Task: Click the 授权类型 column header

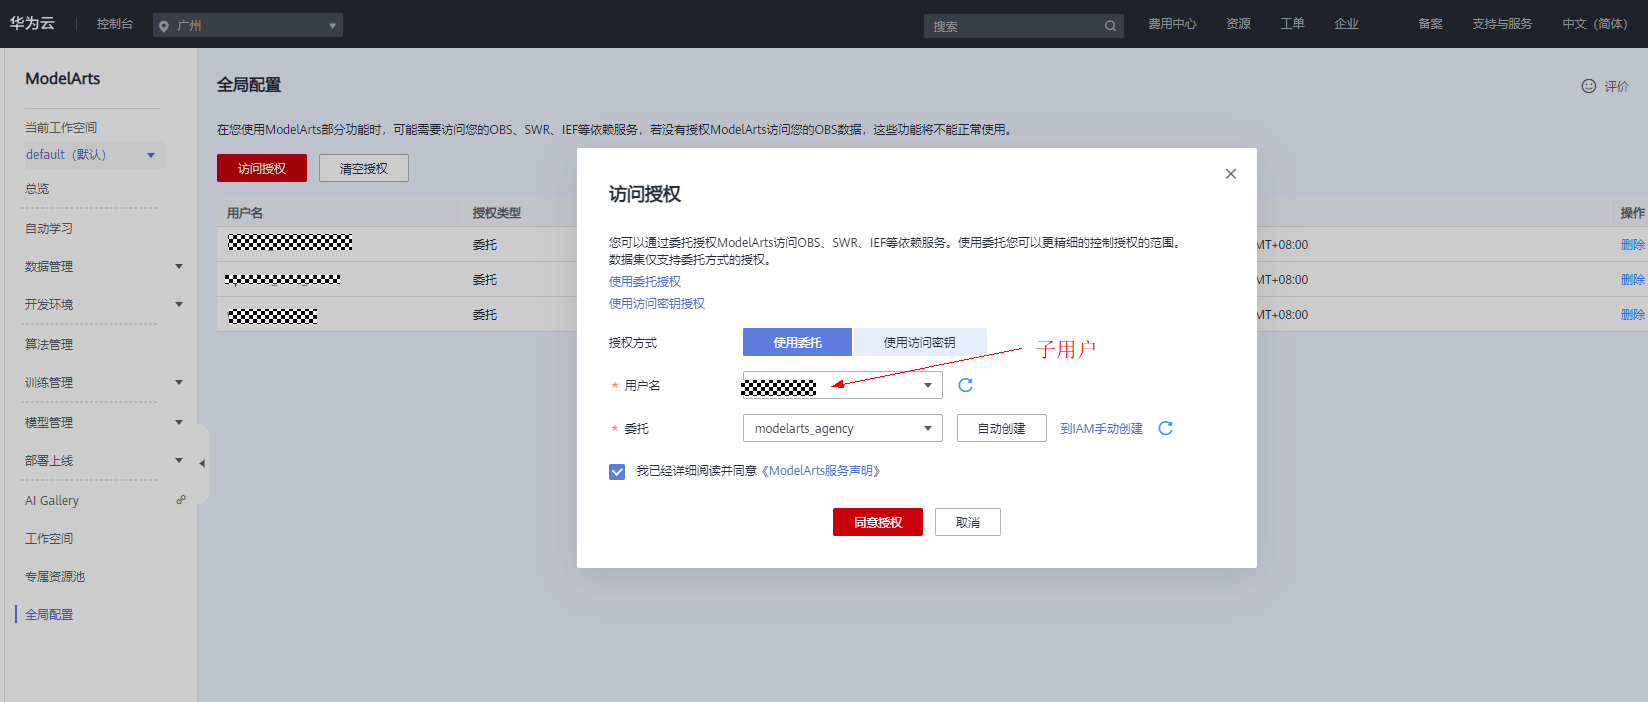Action: pos(497,213)
